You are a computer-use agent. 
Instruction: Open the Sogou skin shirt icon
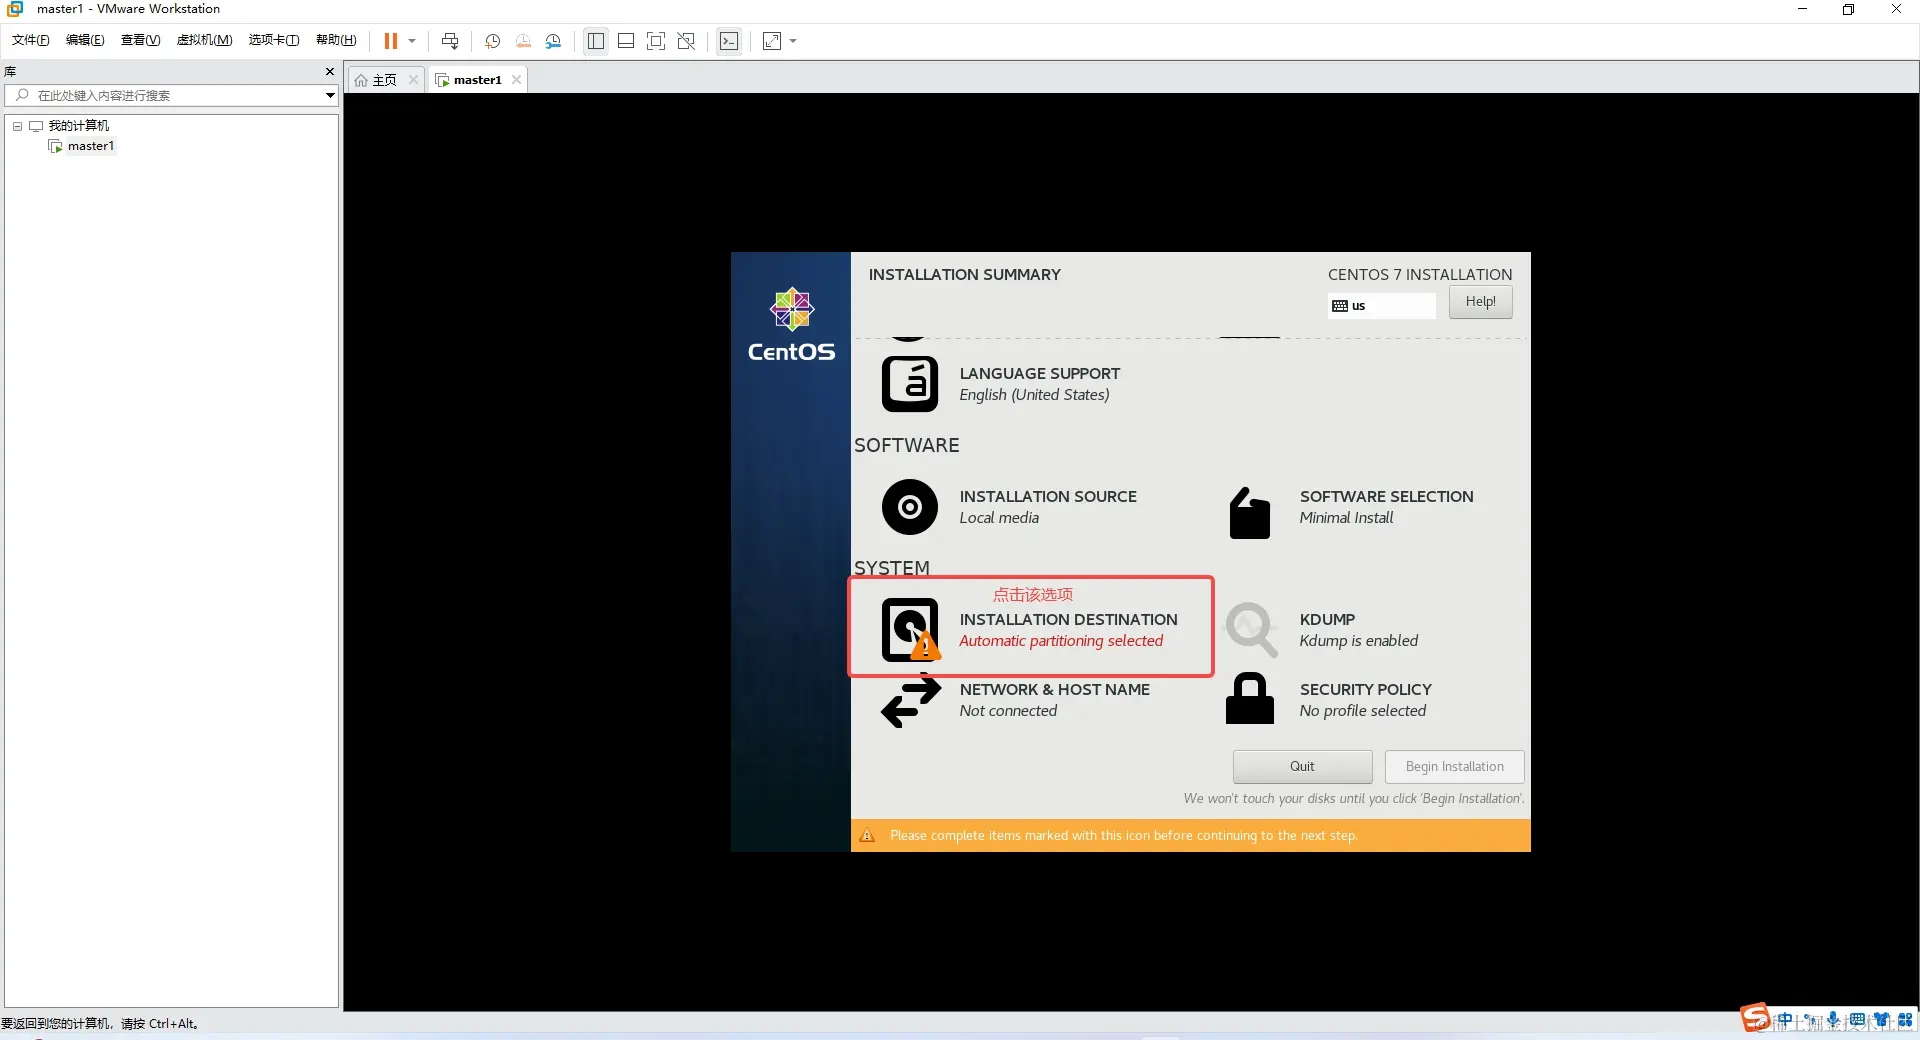pyautogui.click(x=1882, y=1020)
